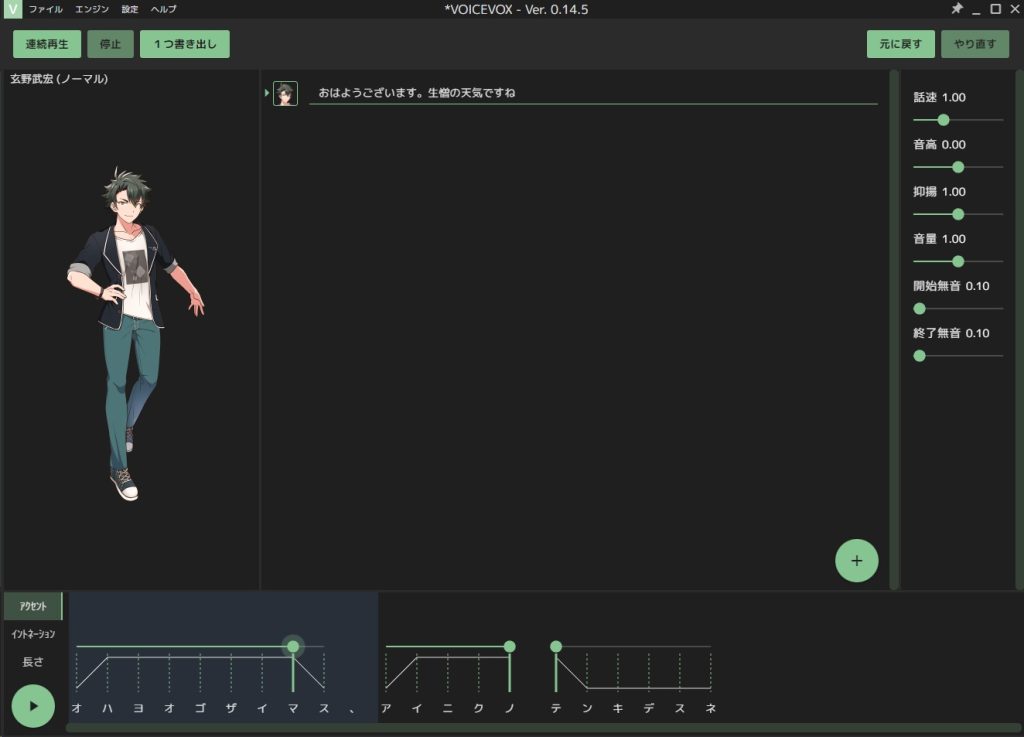Image resolution: width=1024 pixels, height=737 pixels.
Task: Click the horizontal scrollbar under accent panel
Action: pyautogui.click(x=543, y=727)
